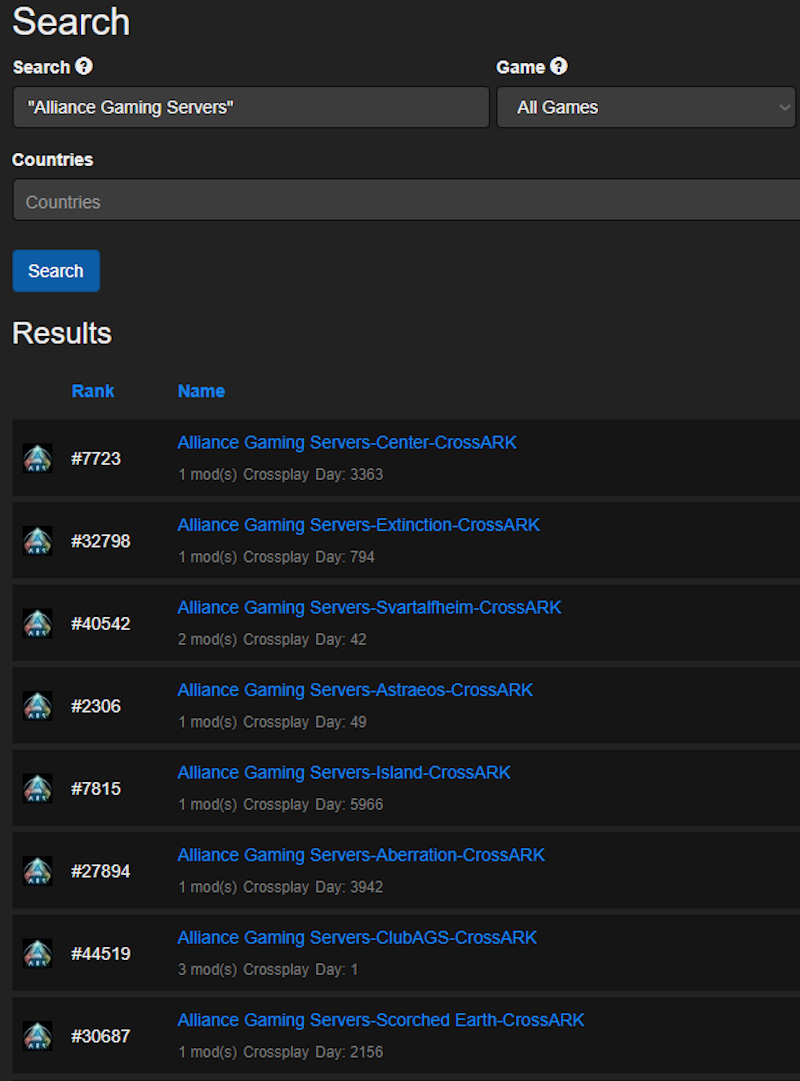Click details text '3 mod(s)'
800x1081 pixels.
pyautogui.click(x=208, y=969)
